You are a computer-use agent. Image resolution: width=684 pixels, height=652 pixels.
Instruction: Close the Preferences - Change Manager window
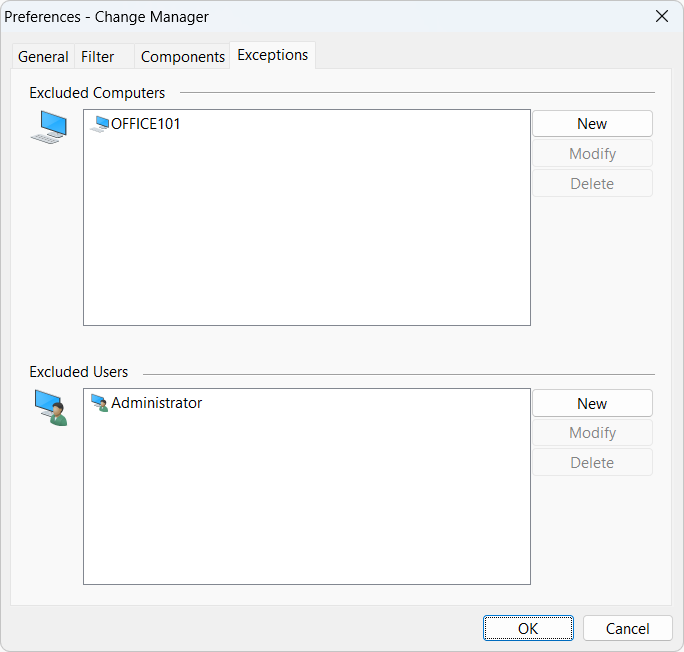[x=661, y=16]
